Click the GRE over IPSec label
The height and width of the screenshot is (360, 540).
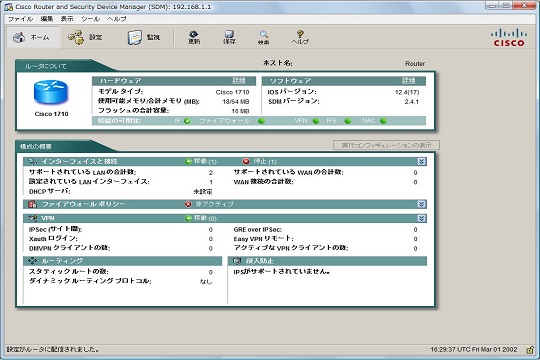click(x=258, y=229)
